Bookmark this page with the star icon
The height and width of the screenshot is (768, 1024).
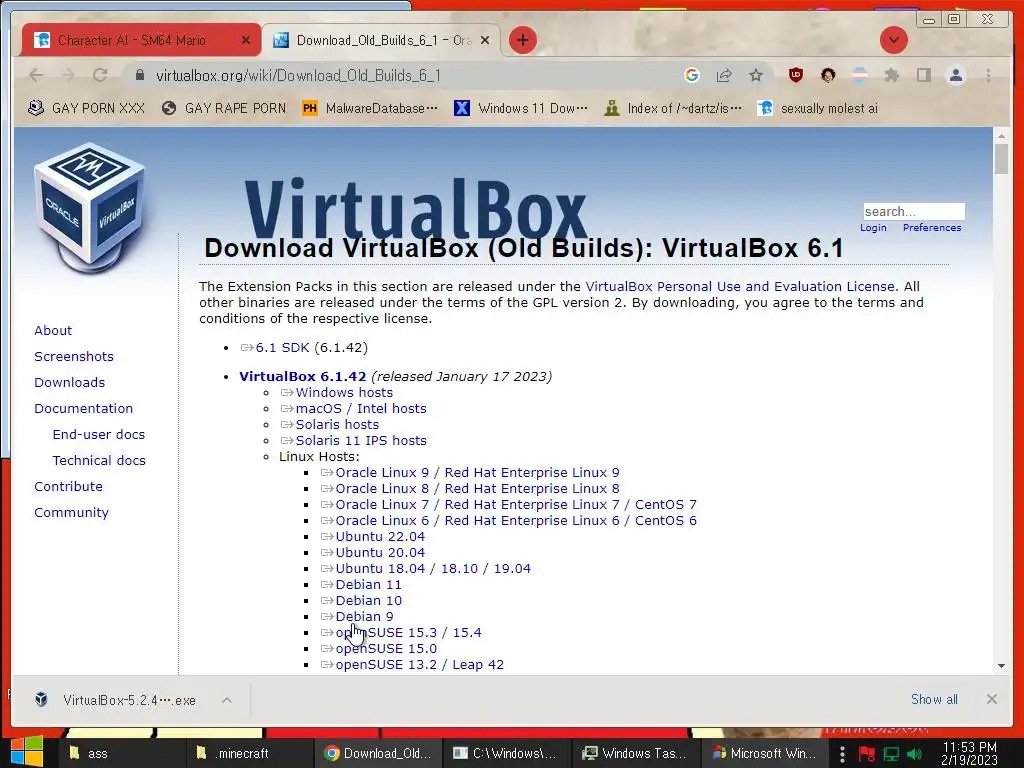coord(756,76)
